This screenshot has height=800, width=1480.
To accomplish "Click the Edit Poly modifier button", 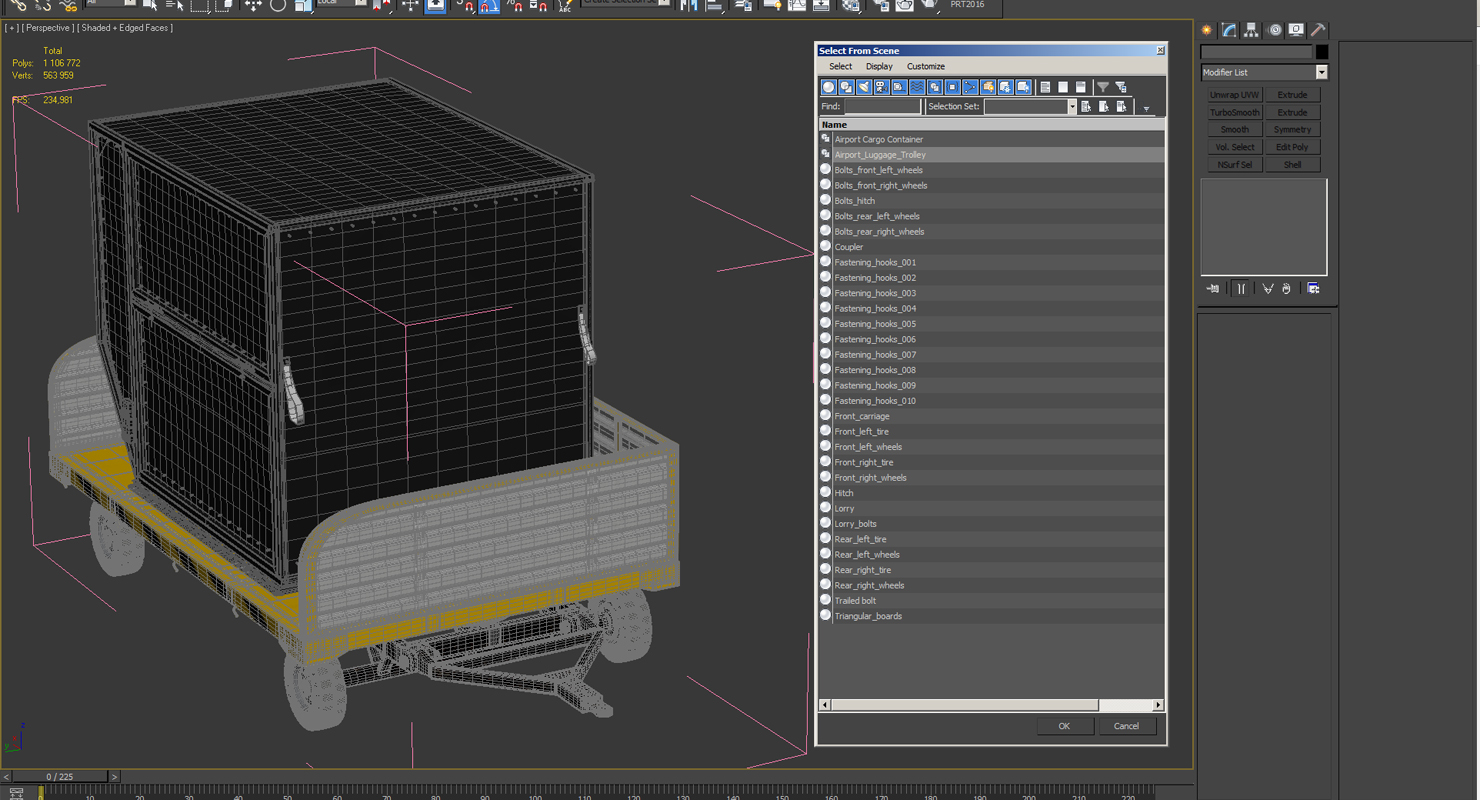I will [x=1292, y=147].
